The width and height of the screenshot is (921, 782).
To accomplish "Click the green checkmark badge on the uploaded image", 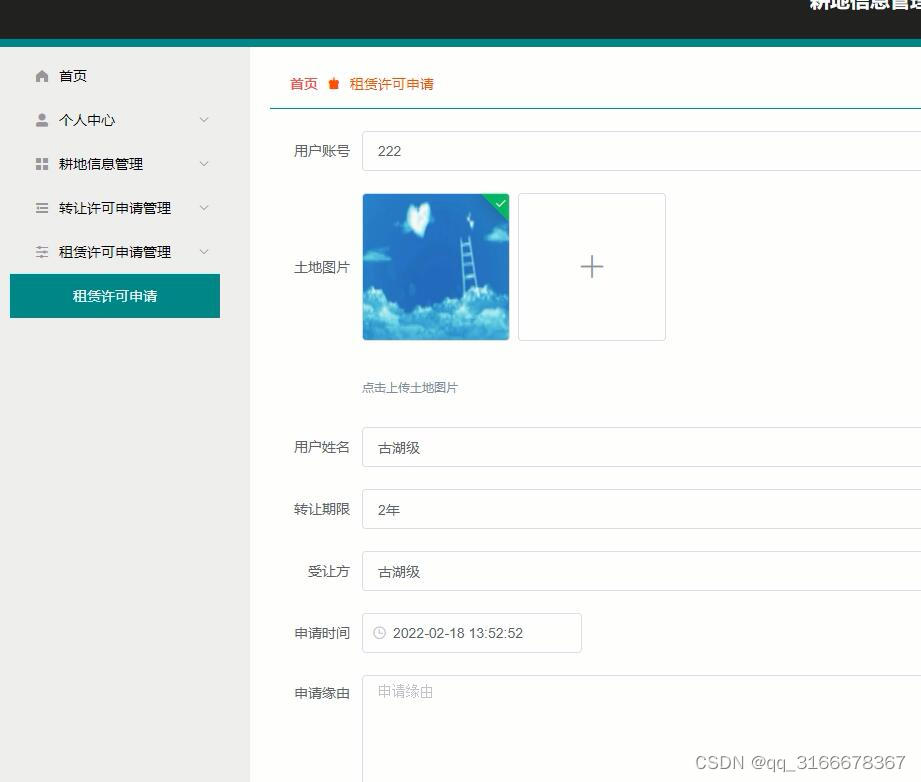I will pos(499,203).
